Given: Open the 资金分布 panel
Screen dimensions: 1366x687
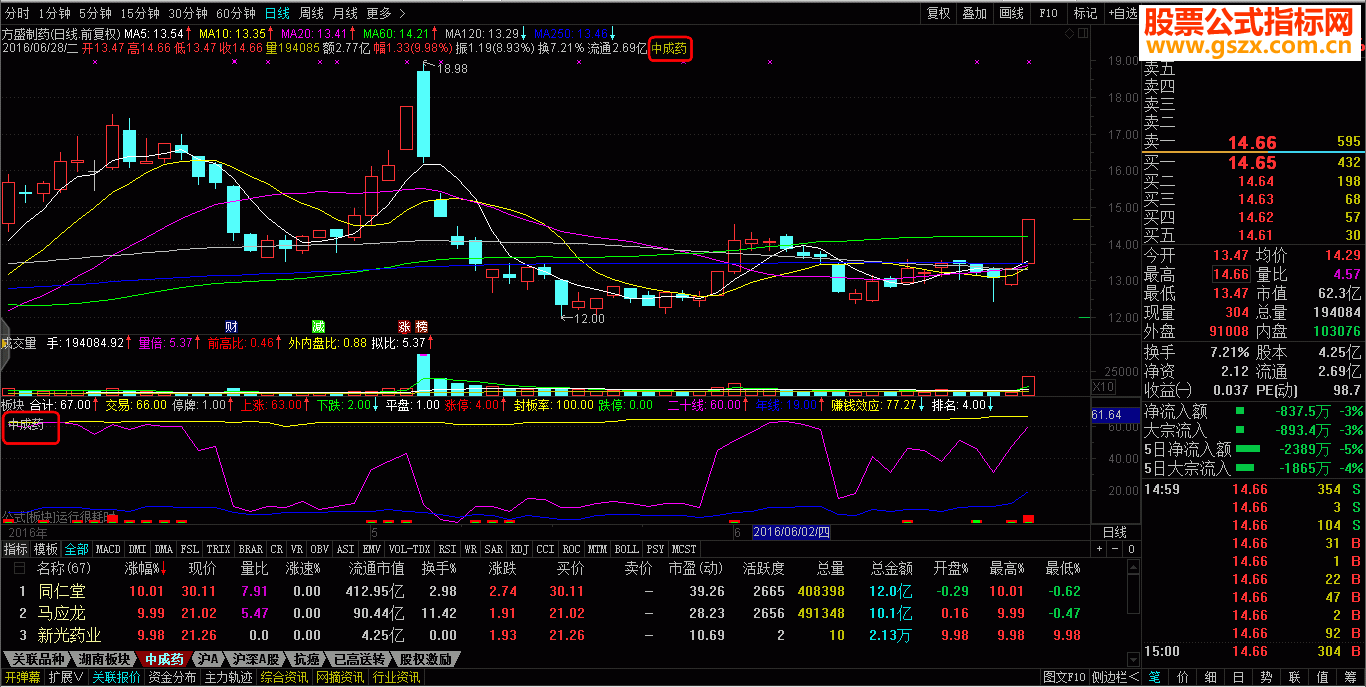Looking at the screenshot, I should (173, 678).
